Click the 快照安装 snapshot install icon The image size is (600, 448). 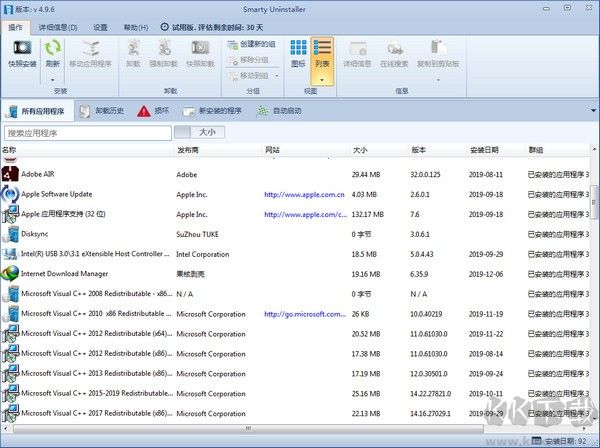point(22,48)
